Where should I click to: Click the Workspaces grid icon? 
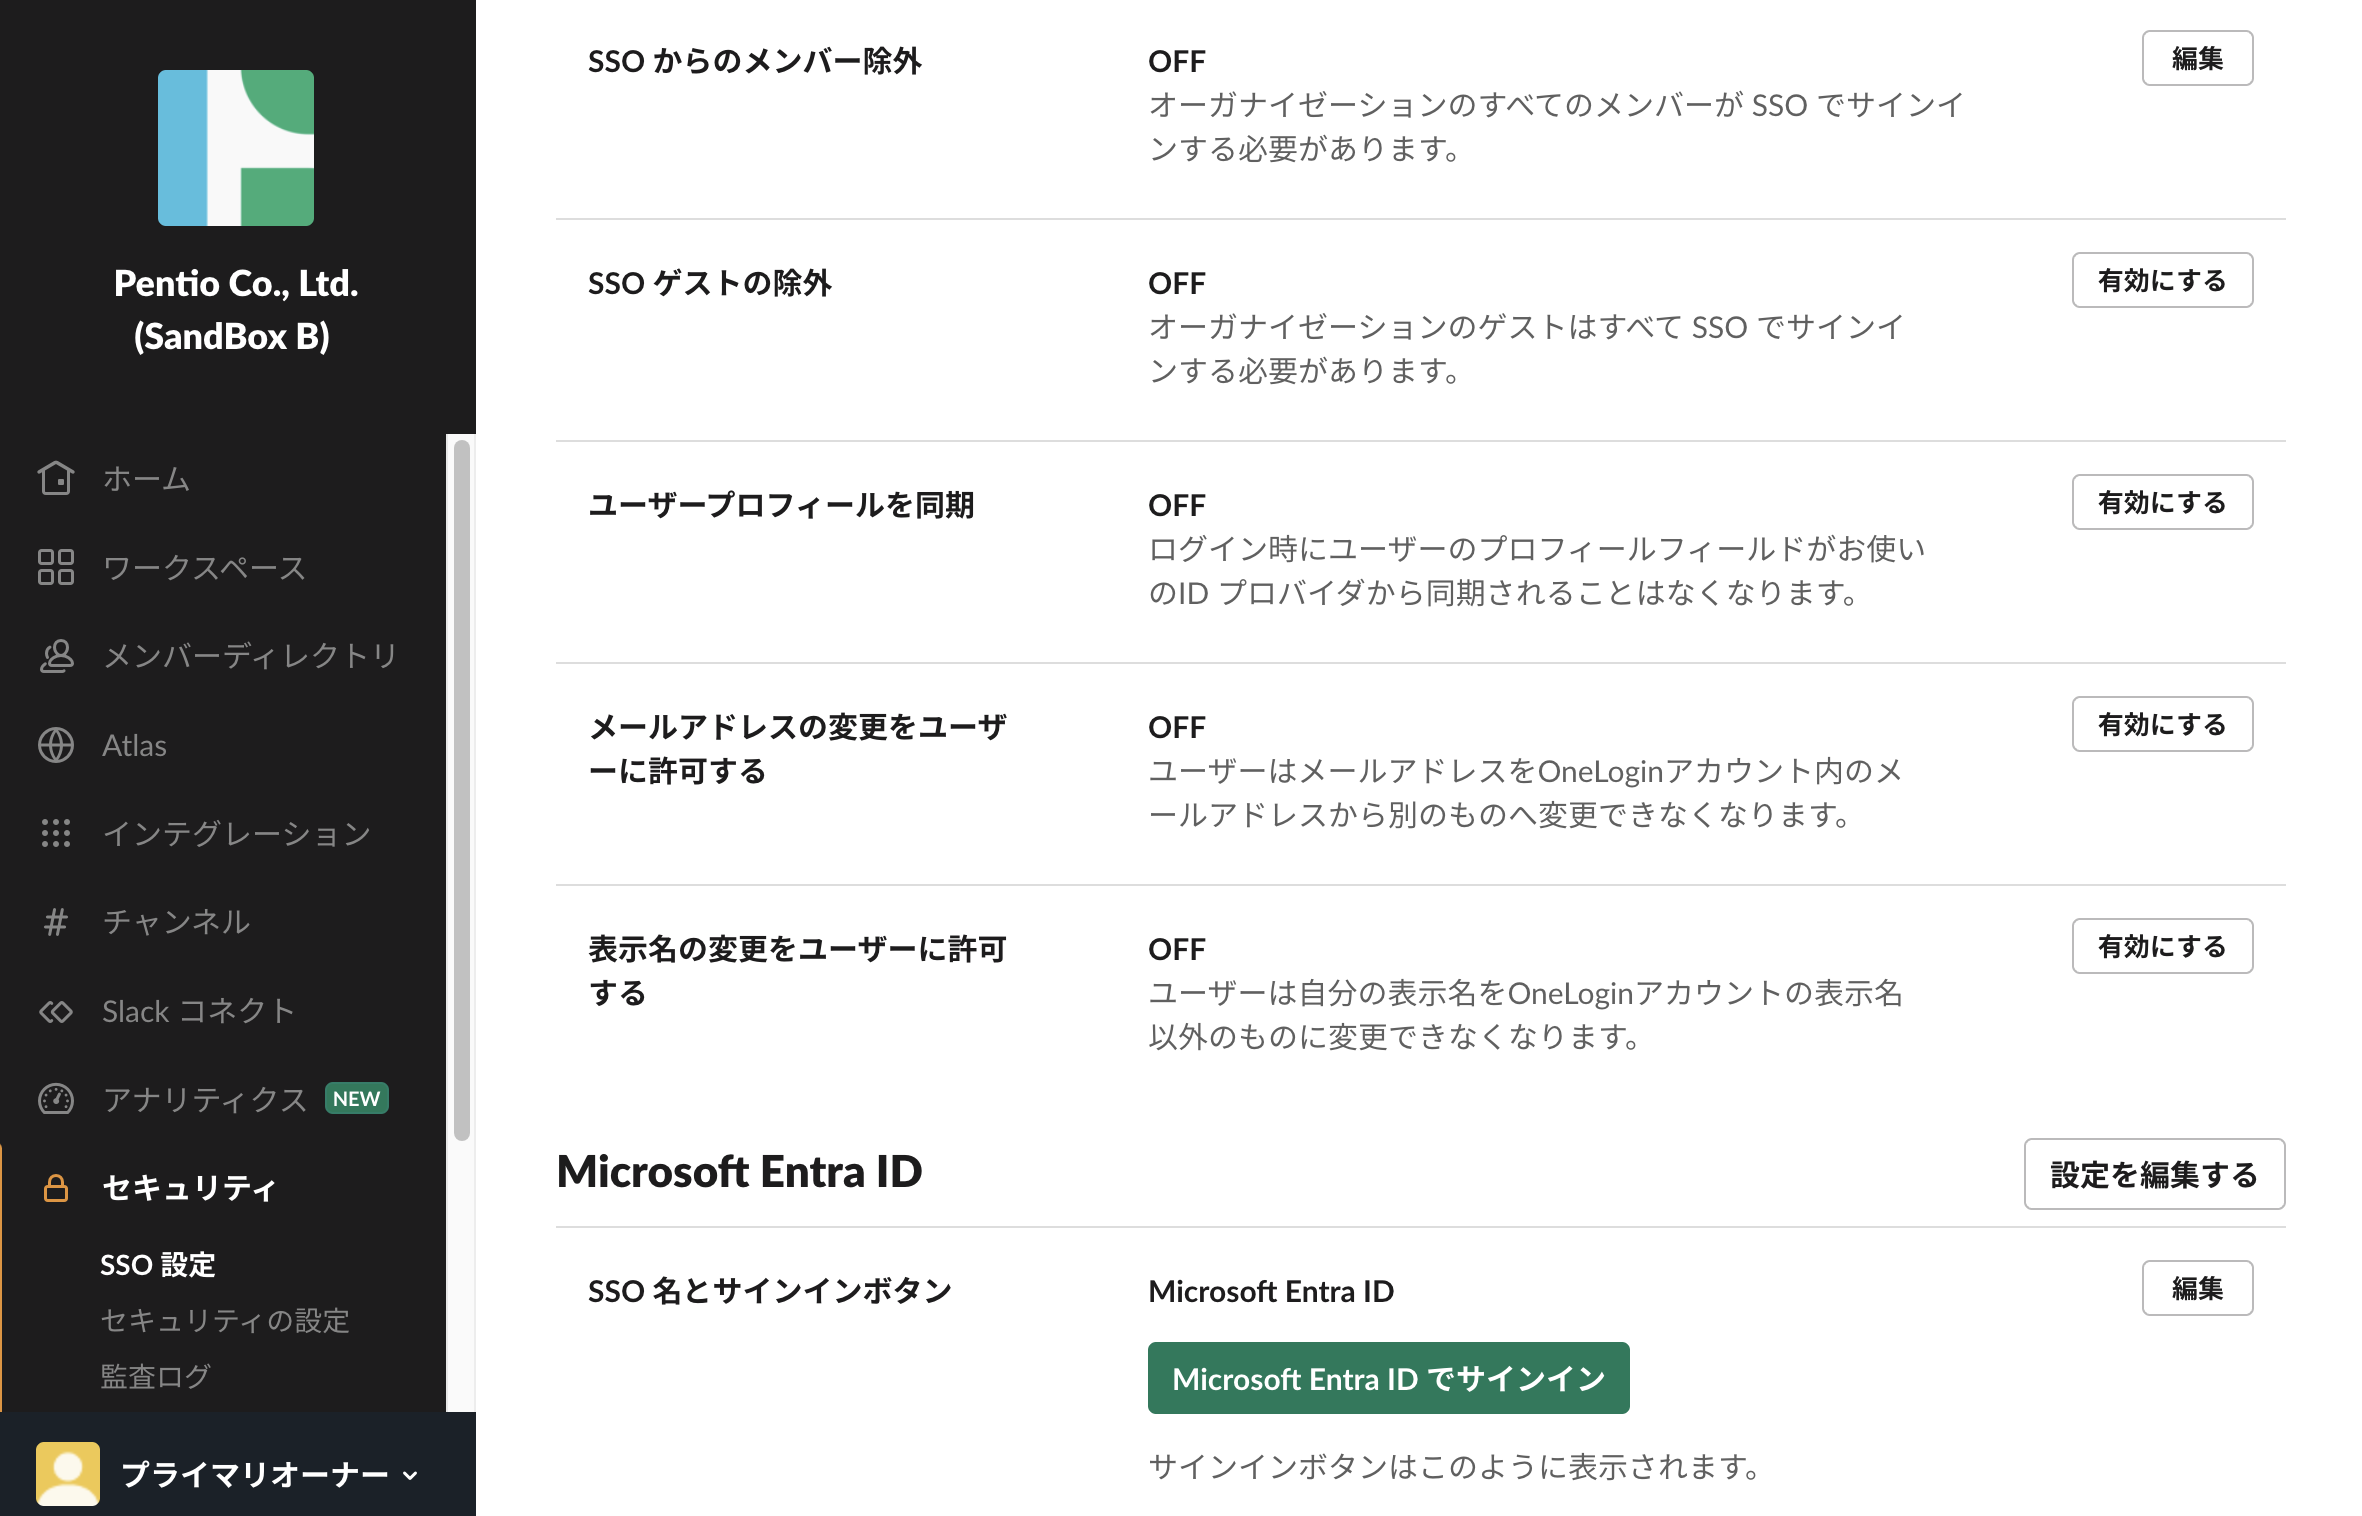click(x=56, y=567)
